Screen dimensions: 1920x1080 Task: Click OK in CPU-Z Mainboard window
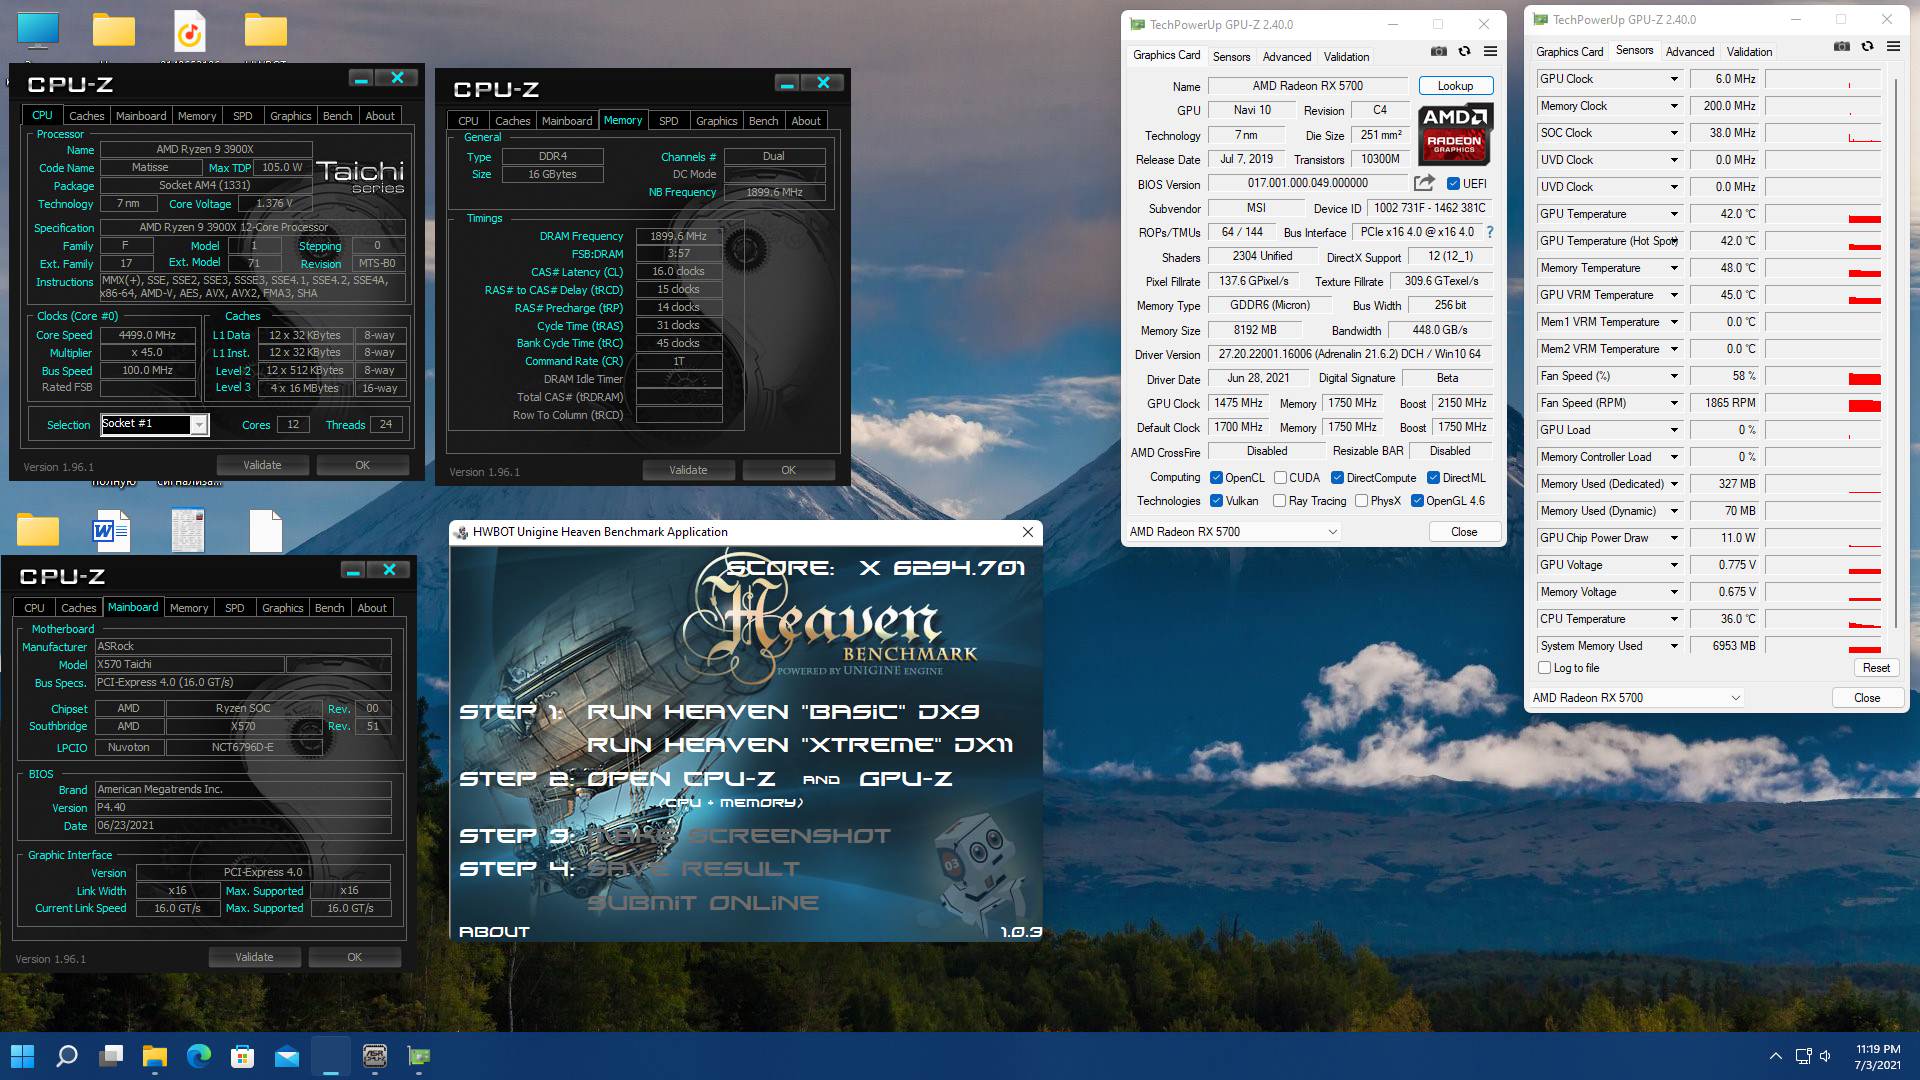354,957
